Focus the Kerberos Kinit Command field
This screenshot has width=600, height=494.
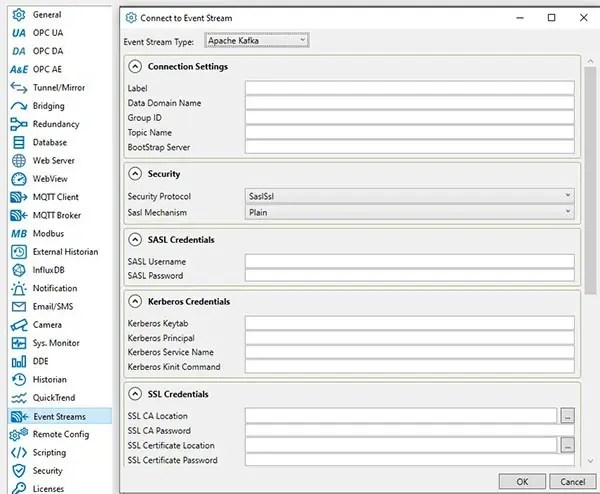[409, 367]
